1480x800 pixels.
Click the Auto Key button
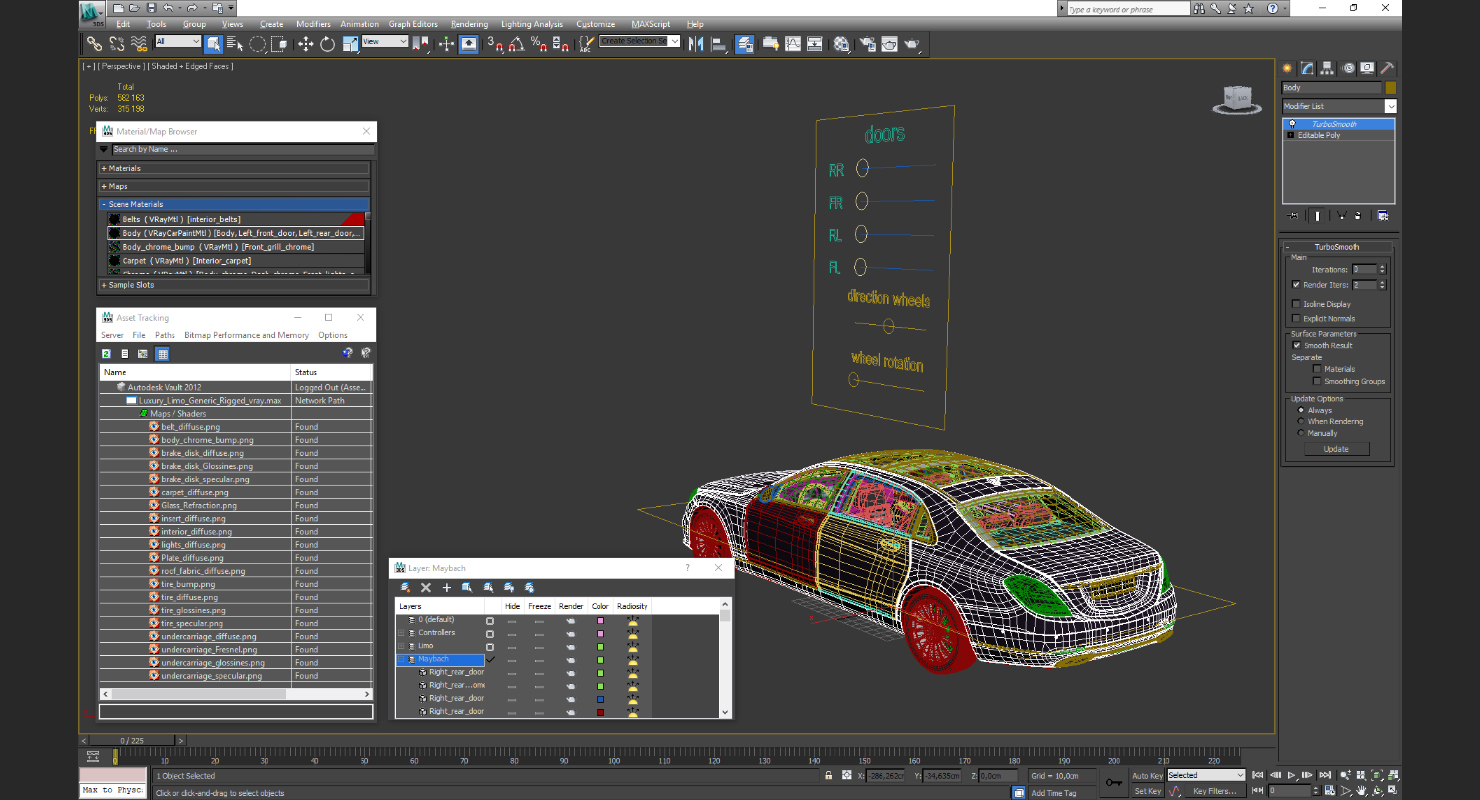(x=1147, y=775)
